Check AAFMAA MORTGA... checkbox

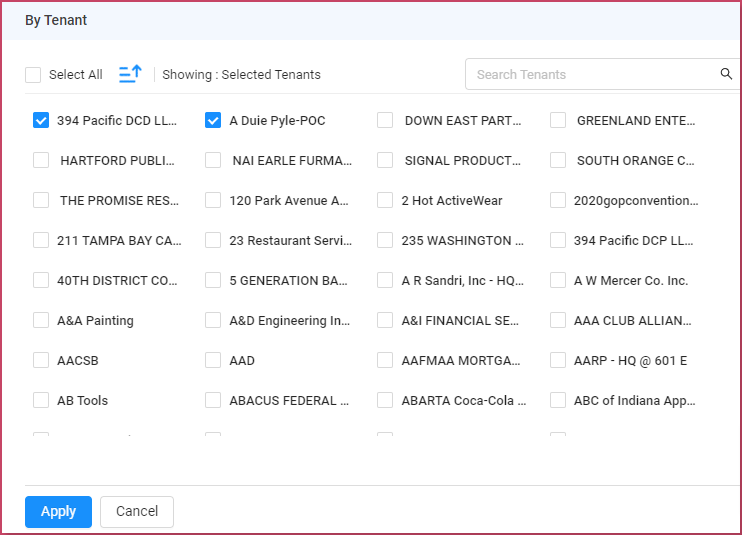[x=385, y=360]
